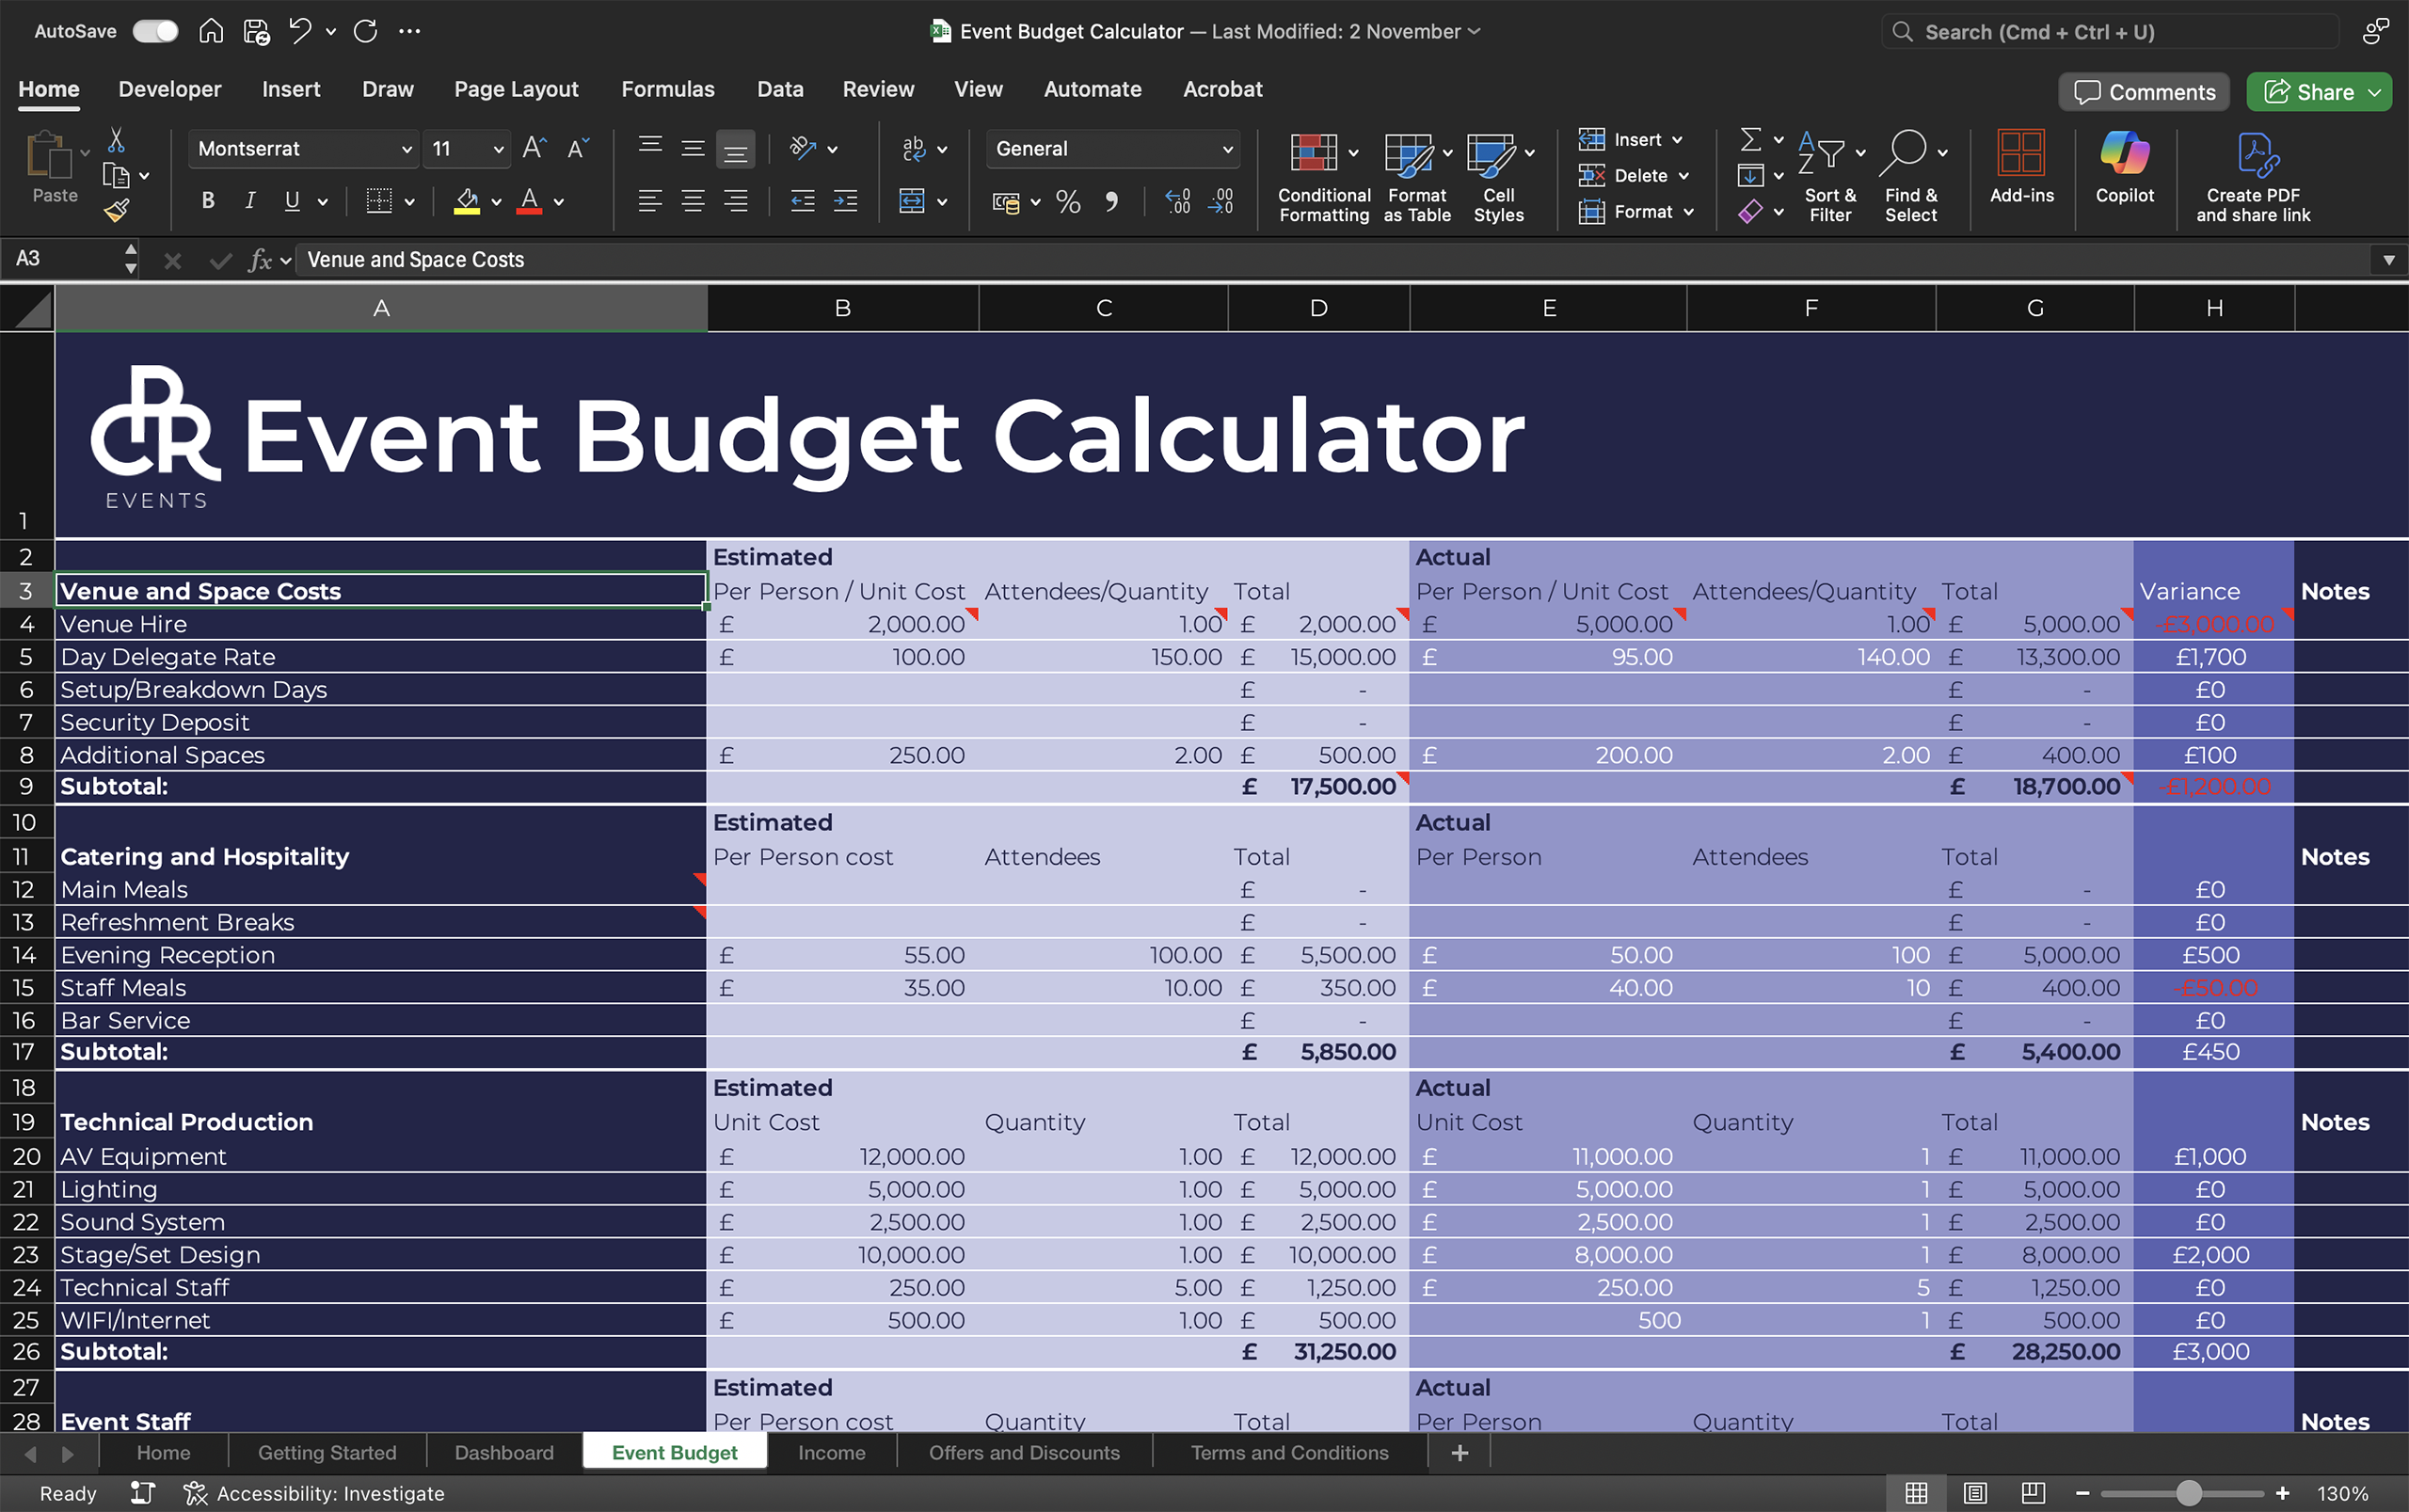This screenshot has height=1512, width=2409.
Task: Click the Comments button
Action: 2143,92
